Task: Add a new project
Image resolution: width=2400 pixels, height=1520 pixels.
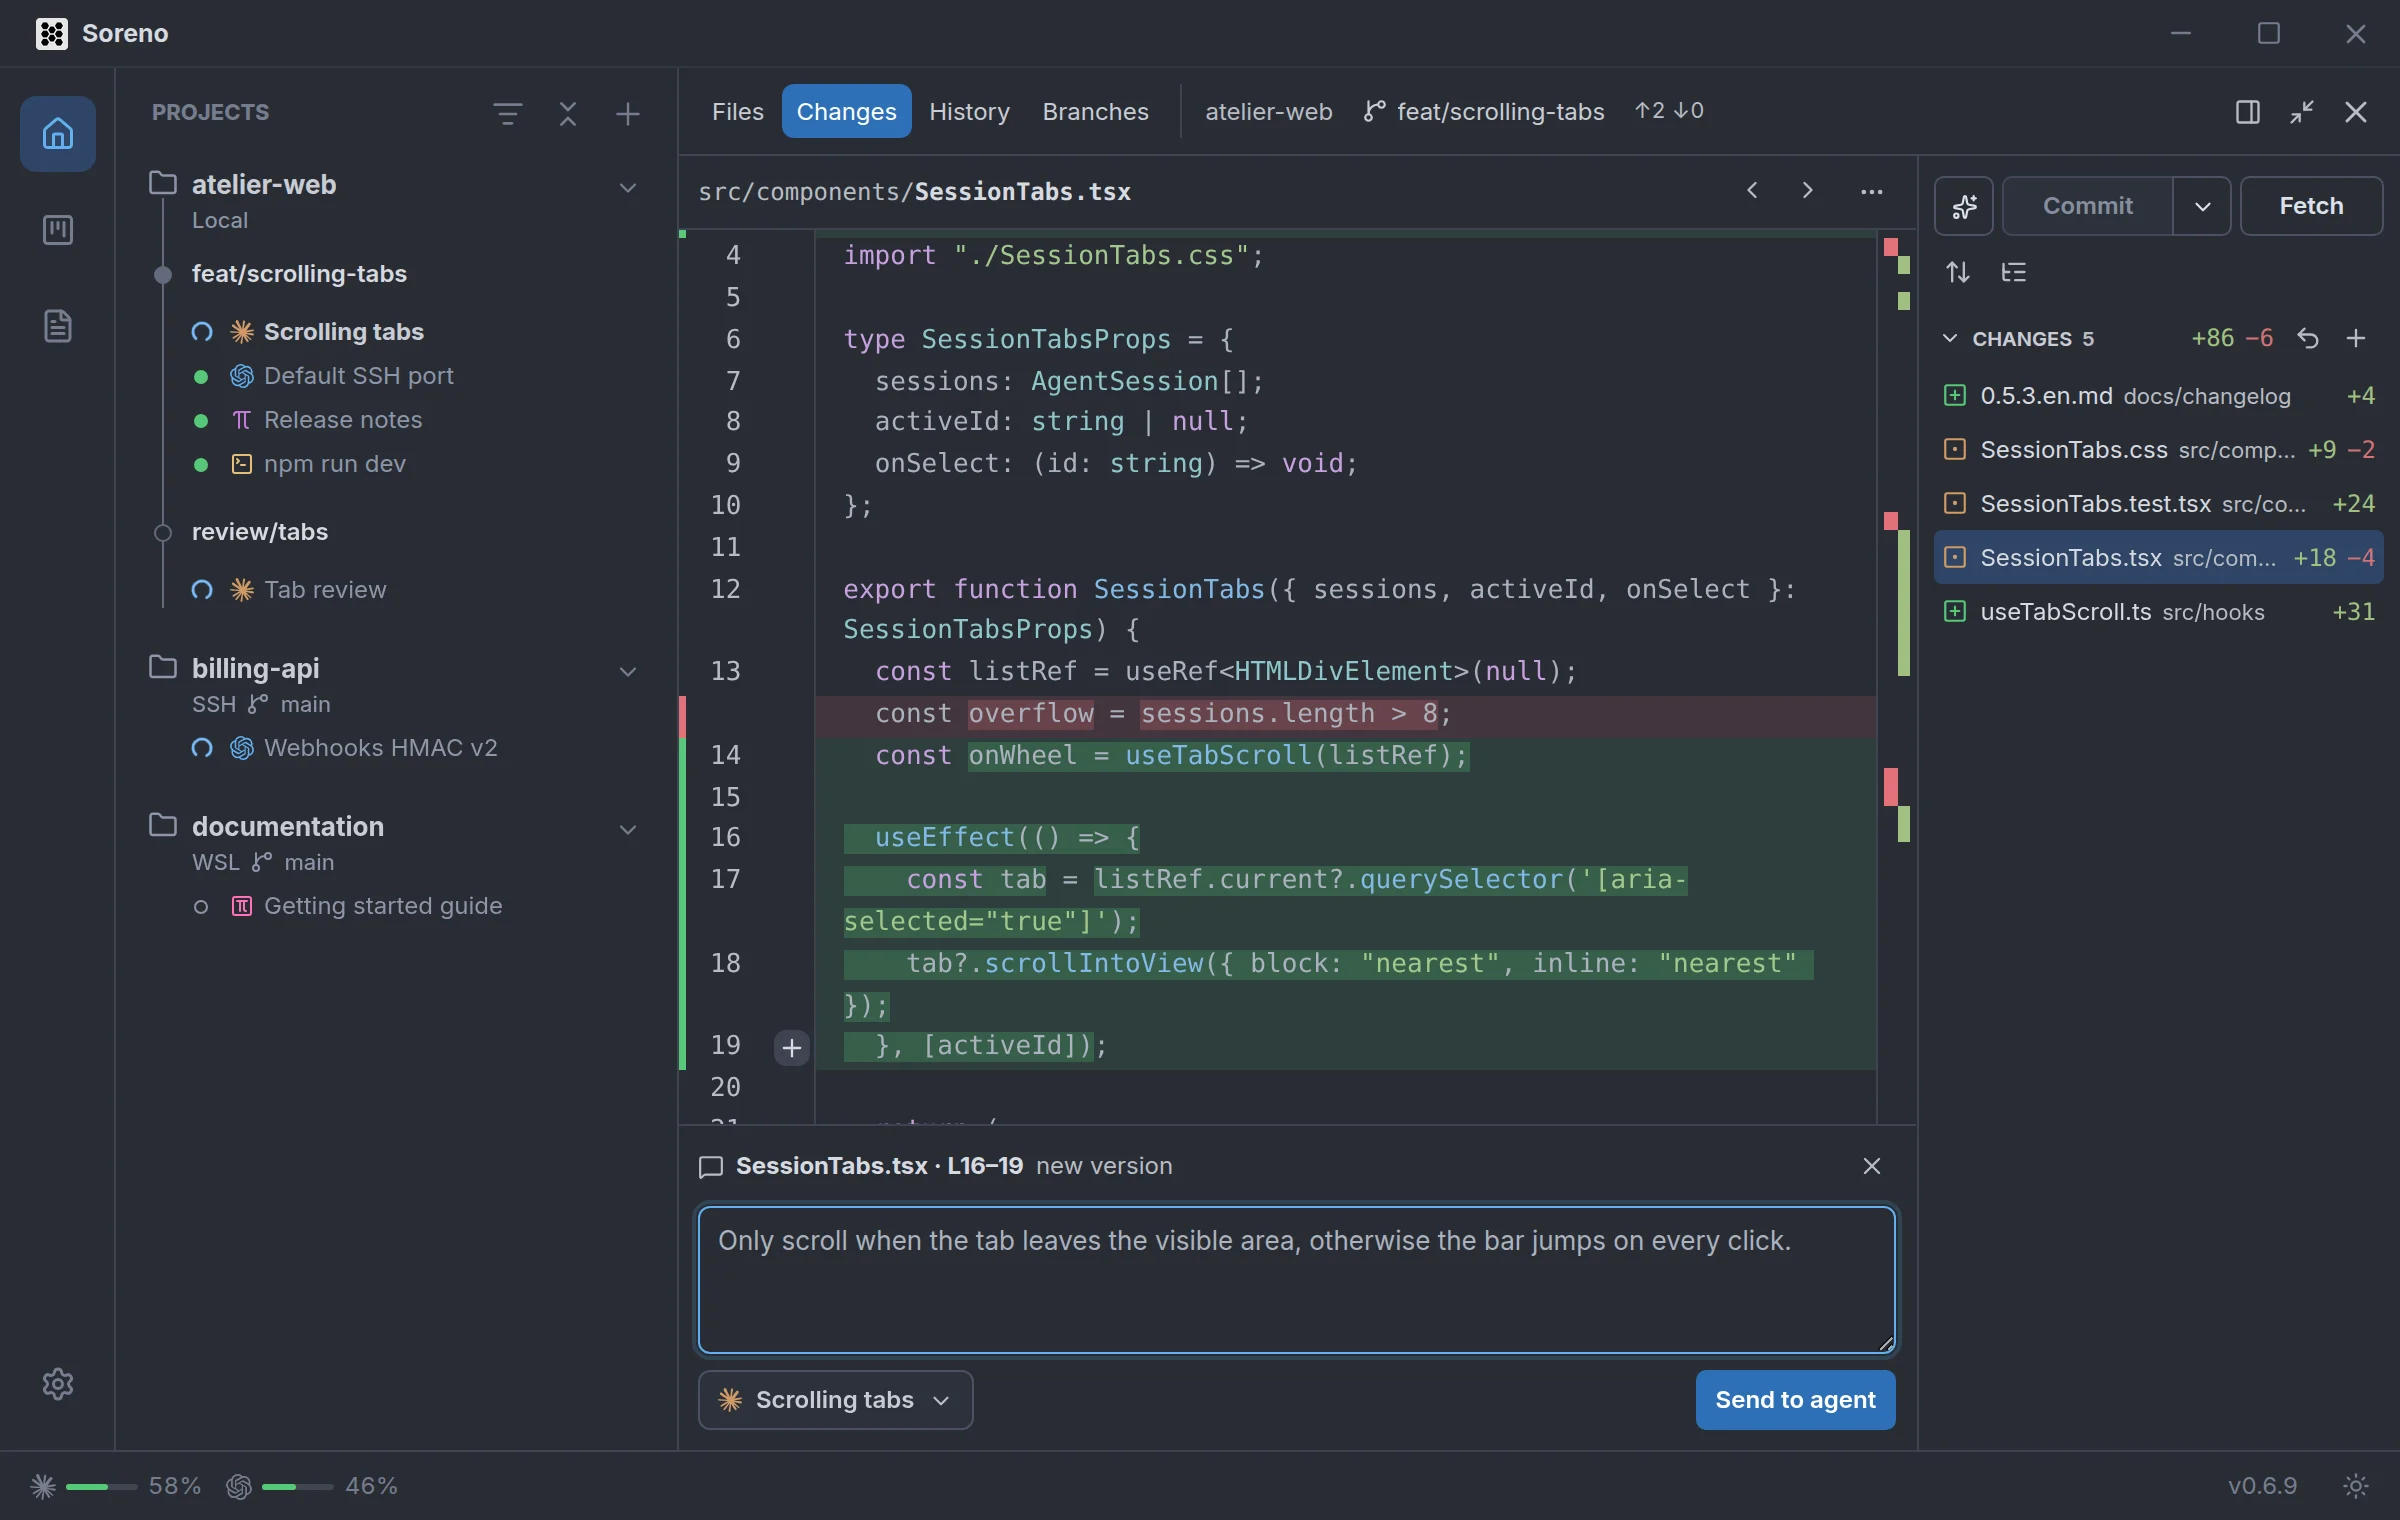Action: coord(627,113)
